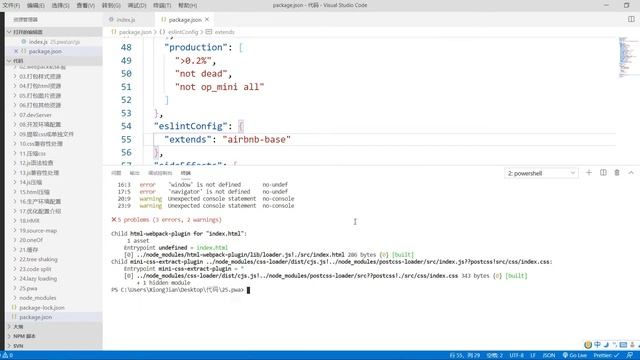Click the moon icon in the IME toolbar

point(606,345)
